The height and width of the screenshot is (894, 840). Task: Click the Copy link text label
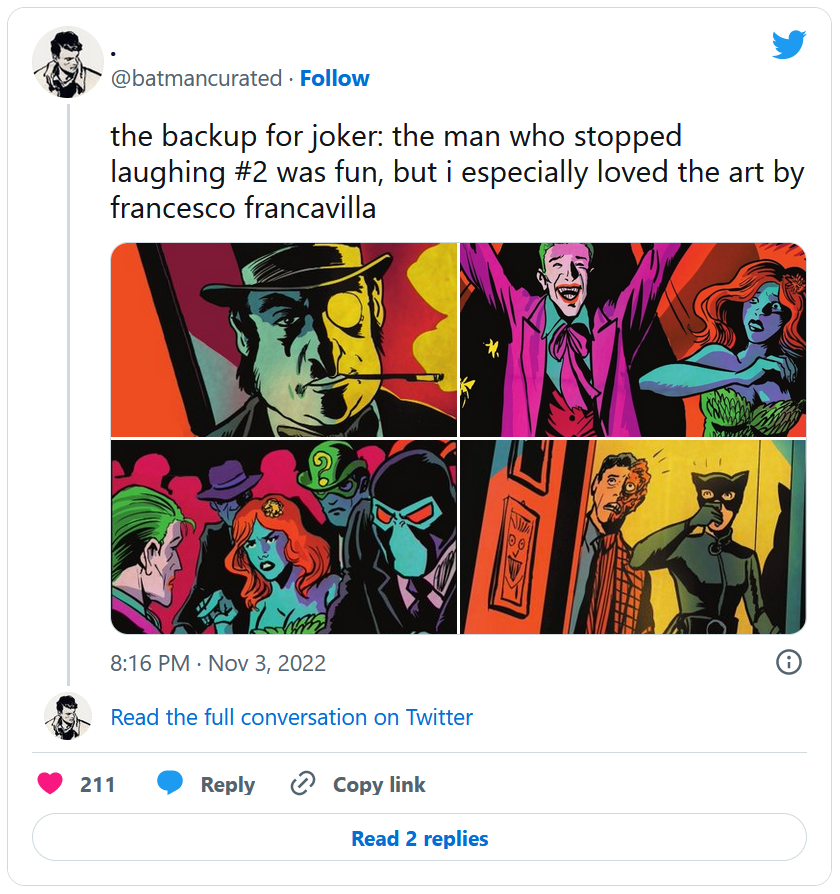click(379, 785)
